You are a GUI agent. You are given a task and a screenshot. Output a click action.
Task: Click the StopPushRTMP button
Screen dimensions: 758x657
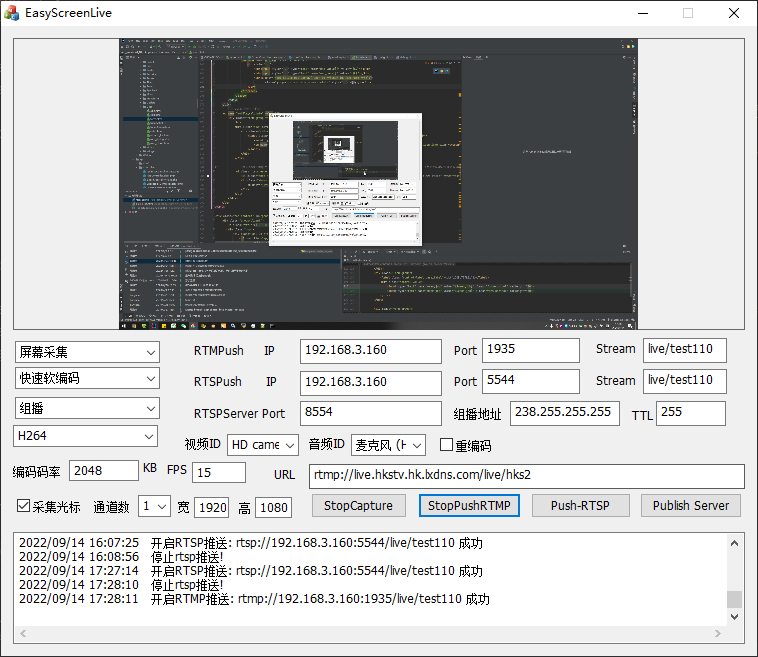[x=469, y=506]
